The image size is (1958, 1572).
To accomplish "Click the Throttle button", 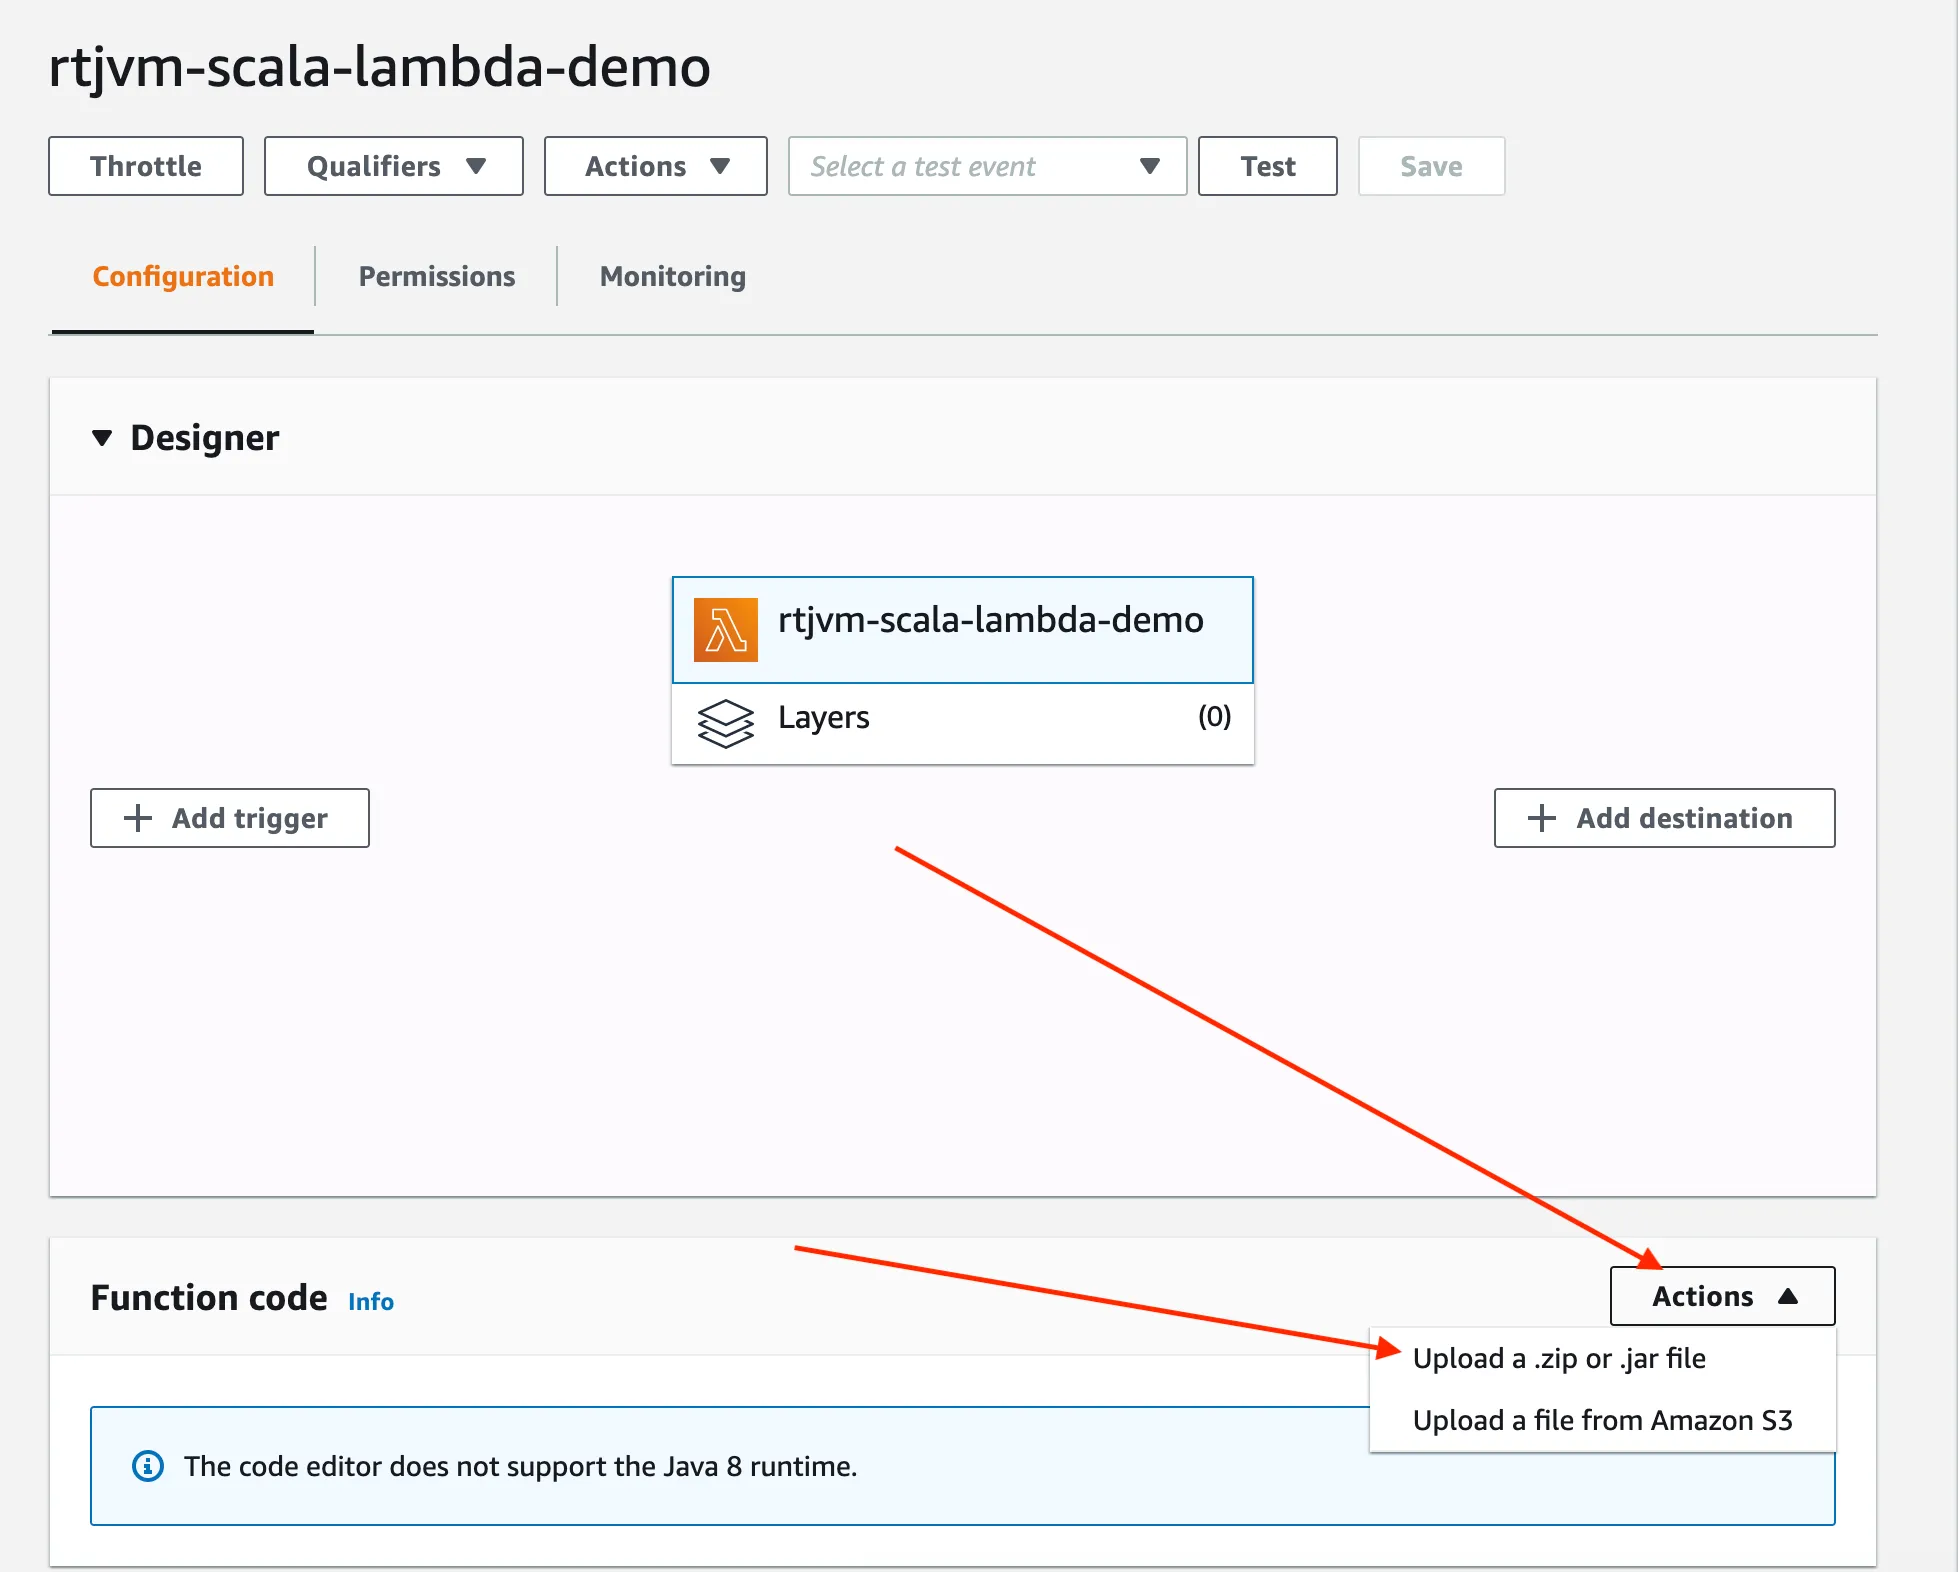I will tap(145, 166).
